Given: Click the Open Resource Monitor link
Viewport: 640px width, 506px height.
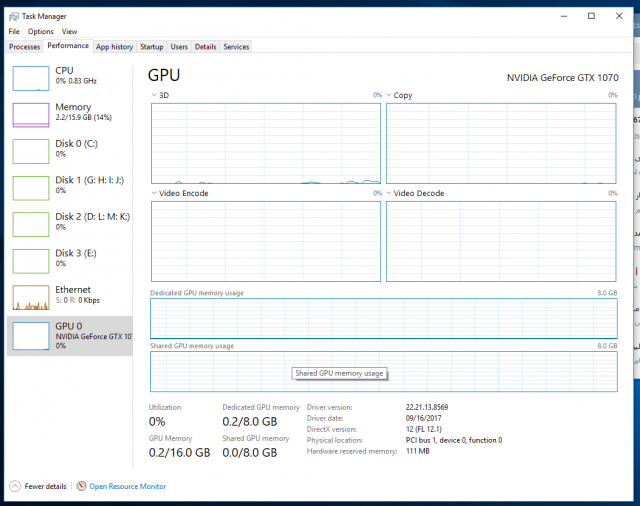Looking at the screenshot, I should 127,487.
